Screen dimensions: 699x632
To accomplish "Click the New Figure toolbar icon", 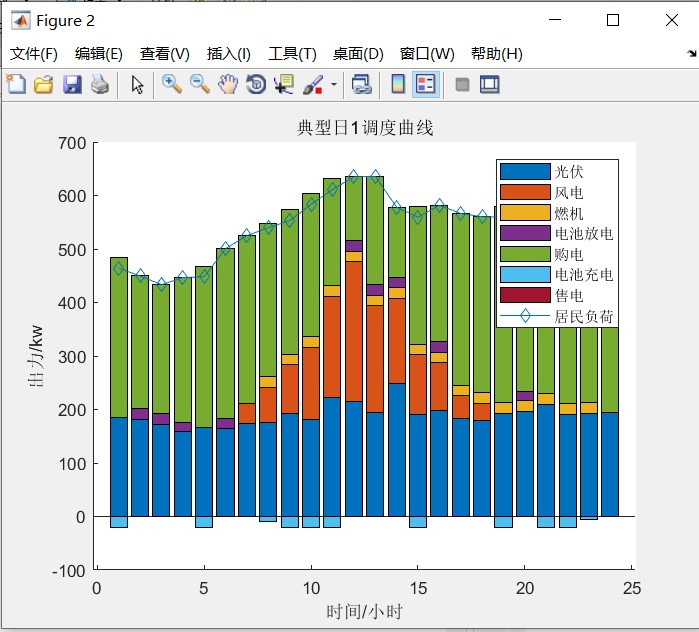I will click(x=16, y=84).
